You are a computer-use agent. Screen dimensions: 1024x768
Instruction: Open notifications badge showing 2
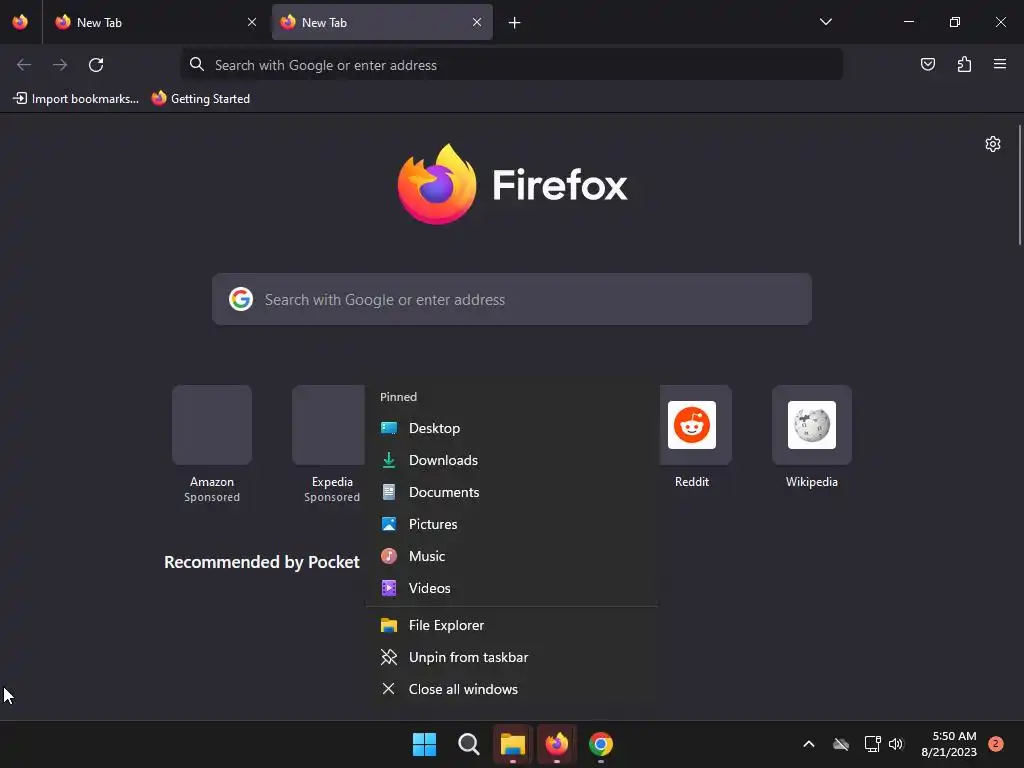point(995,744)
